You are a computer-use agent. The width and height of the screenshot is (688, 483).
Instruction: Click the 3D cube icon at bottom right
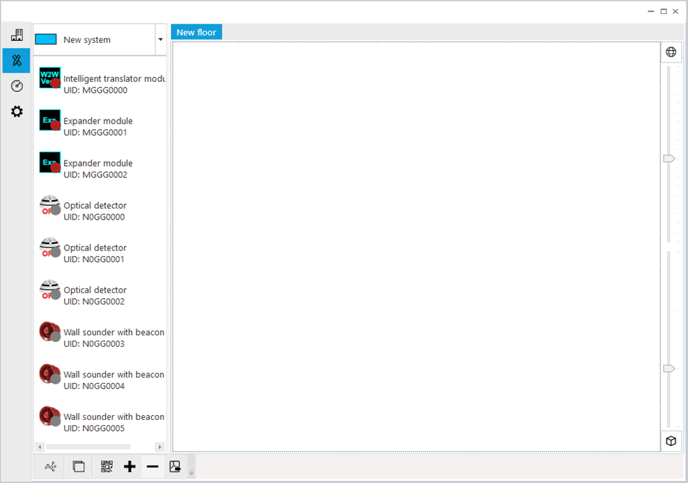tap(671, 441)
